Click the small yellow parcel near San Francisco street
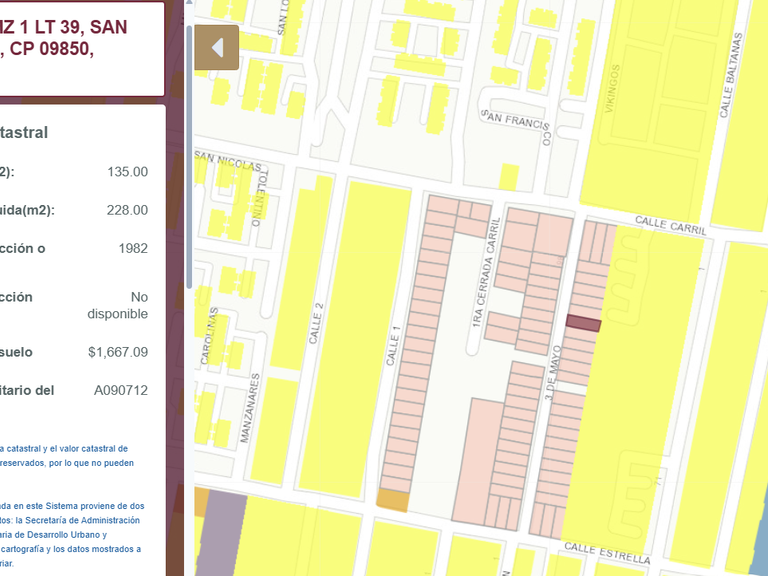The width and height of the screenshot is (768, 576). pos(509,177)
